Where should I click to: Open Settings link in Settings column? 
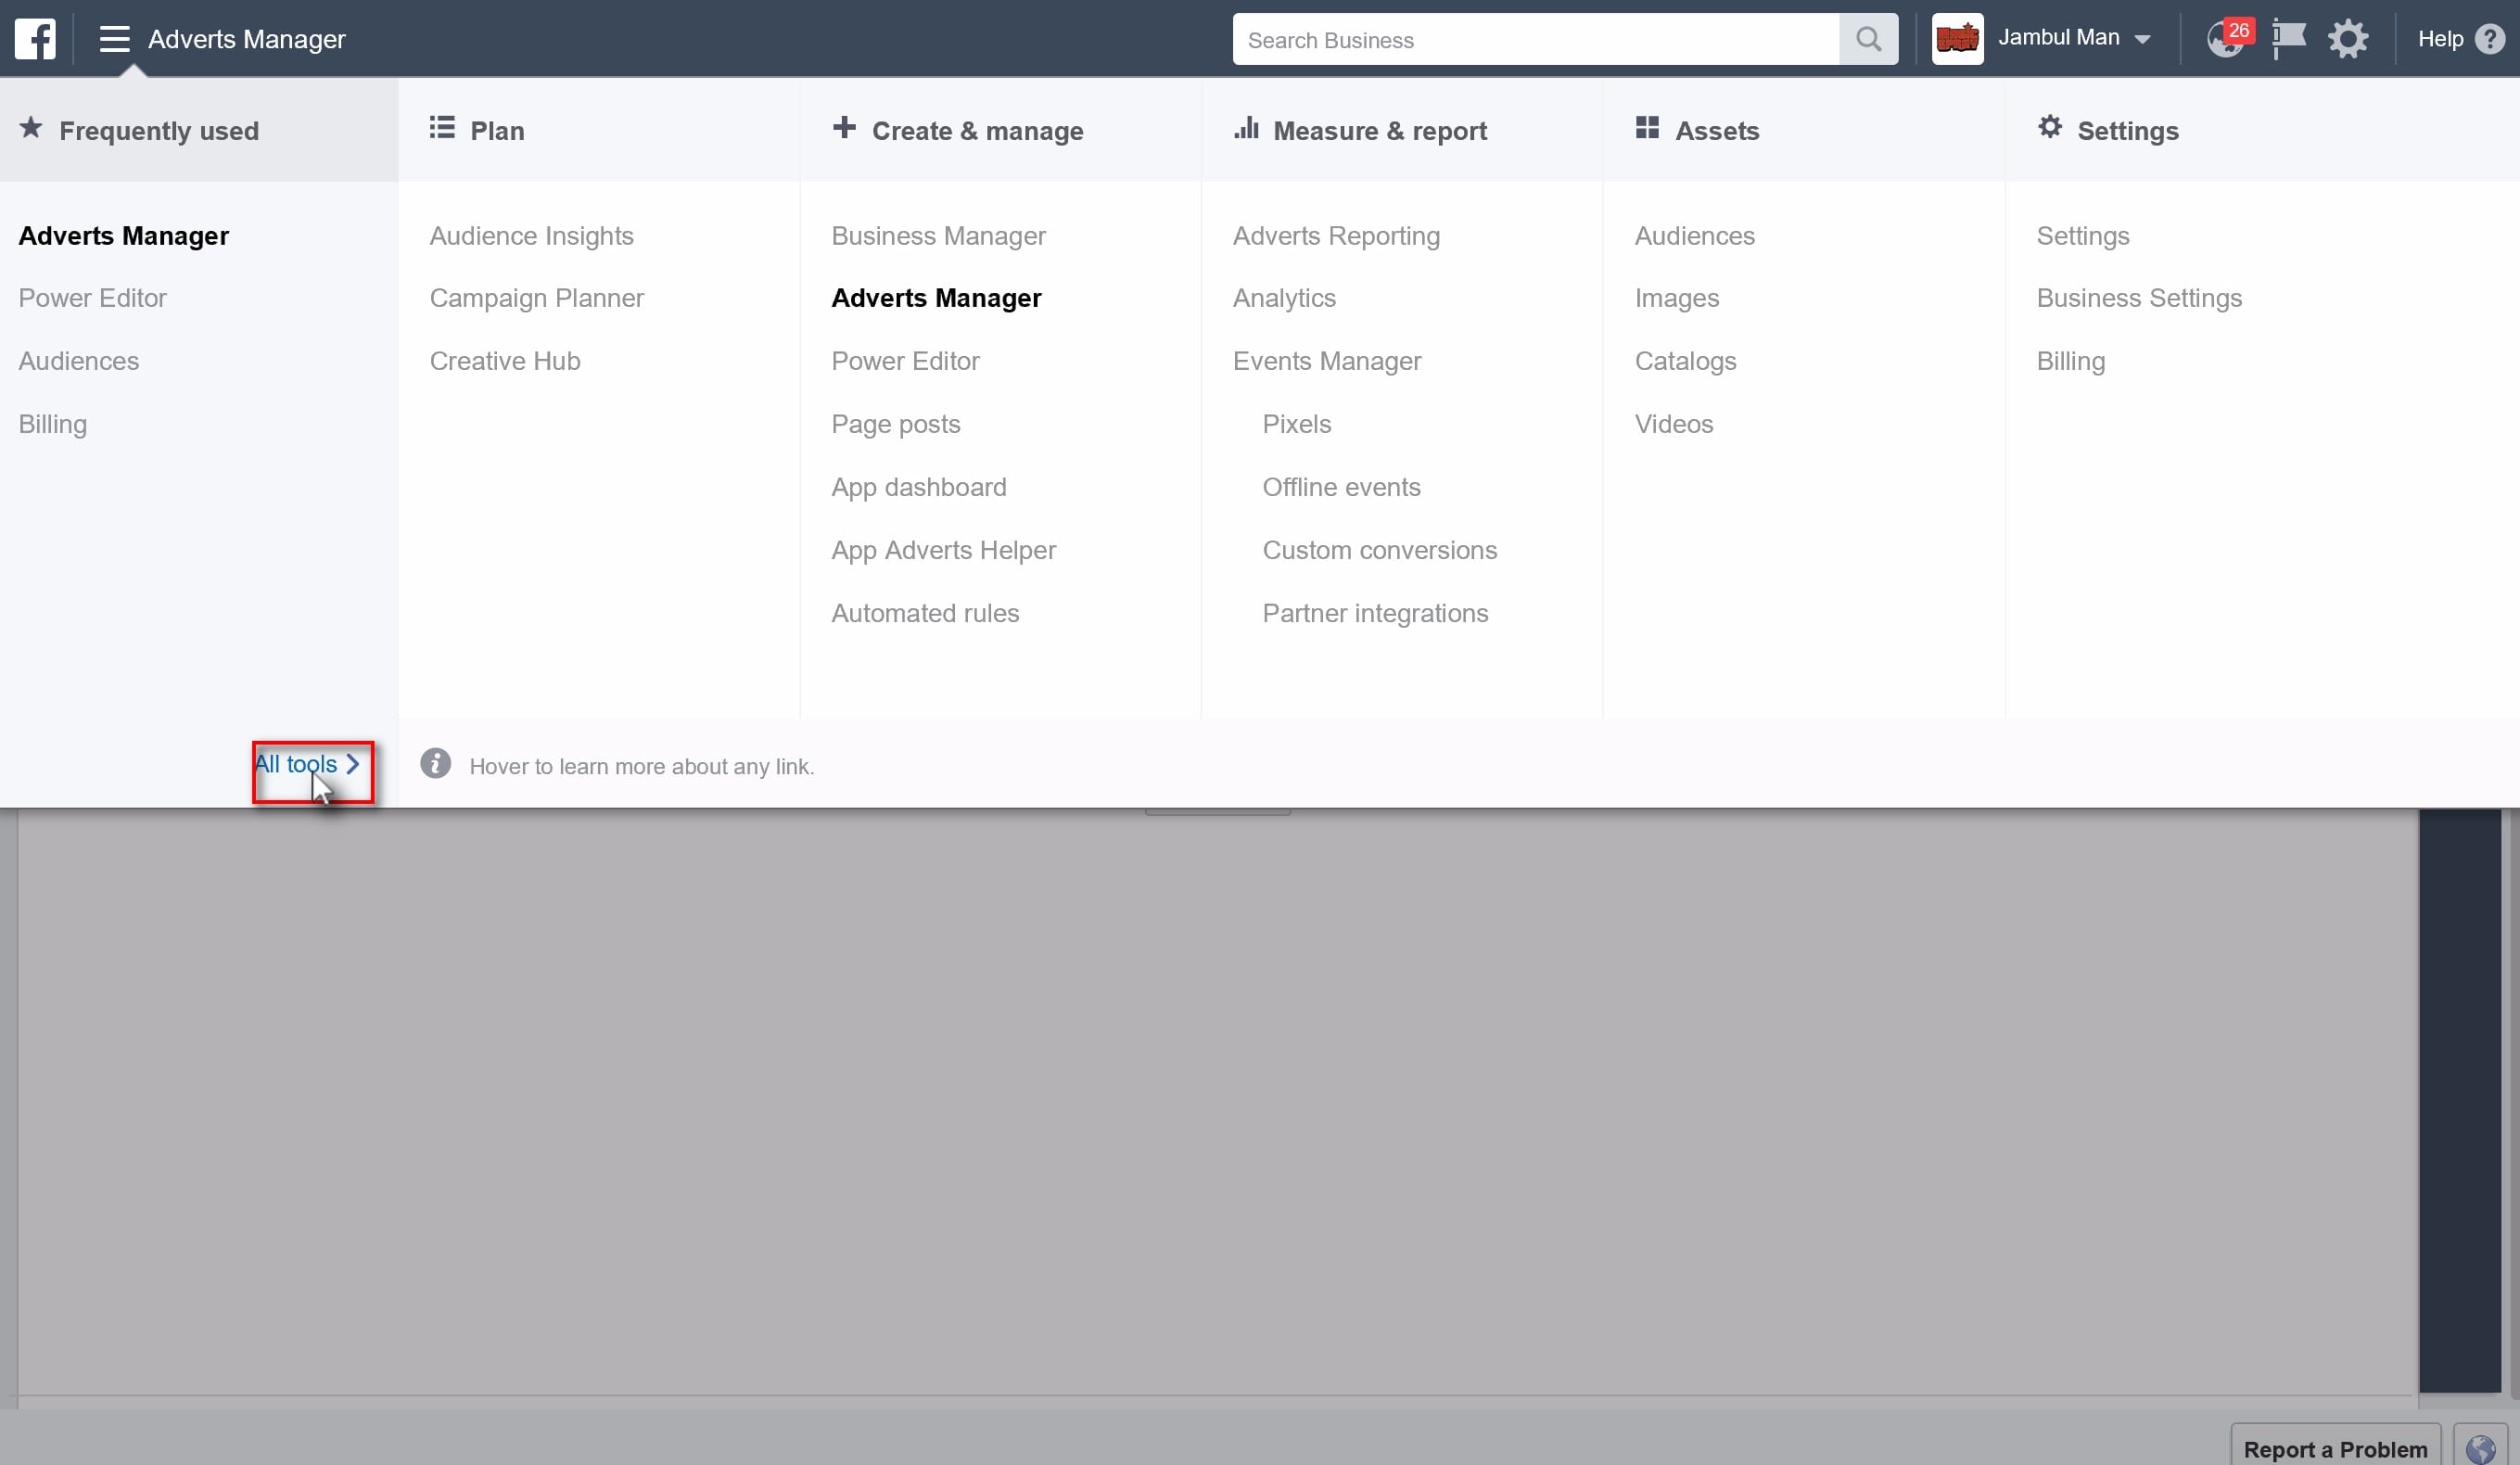(2082, 236)
